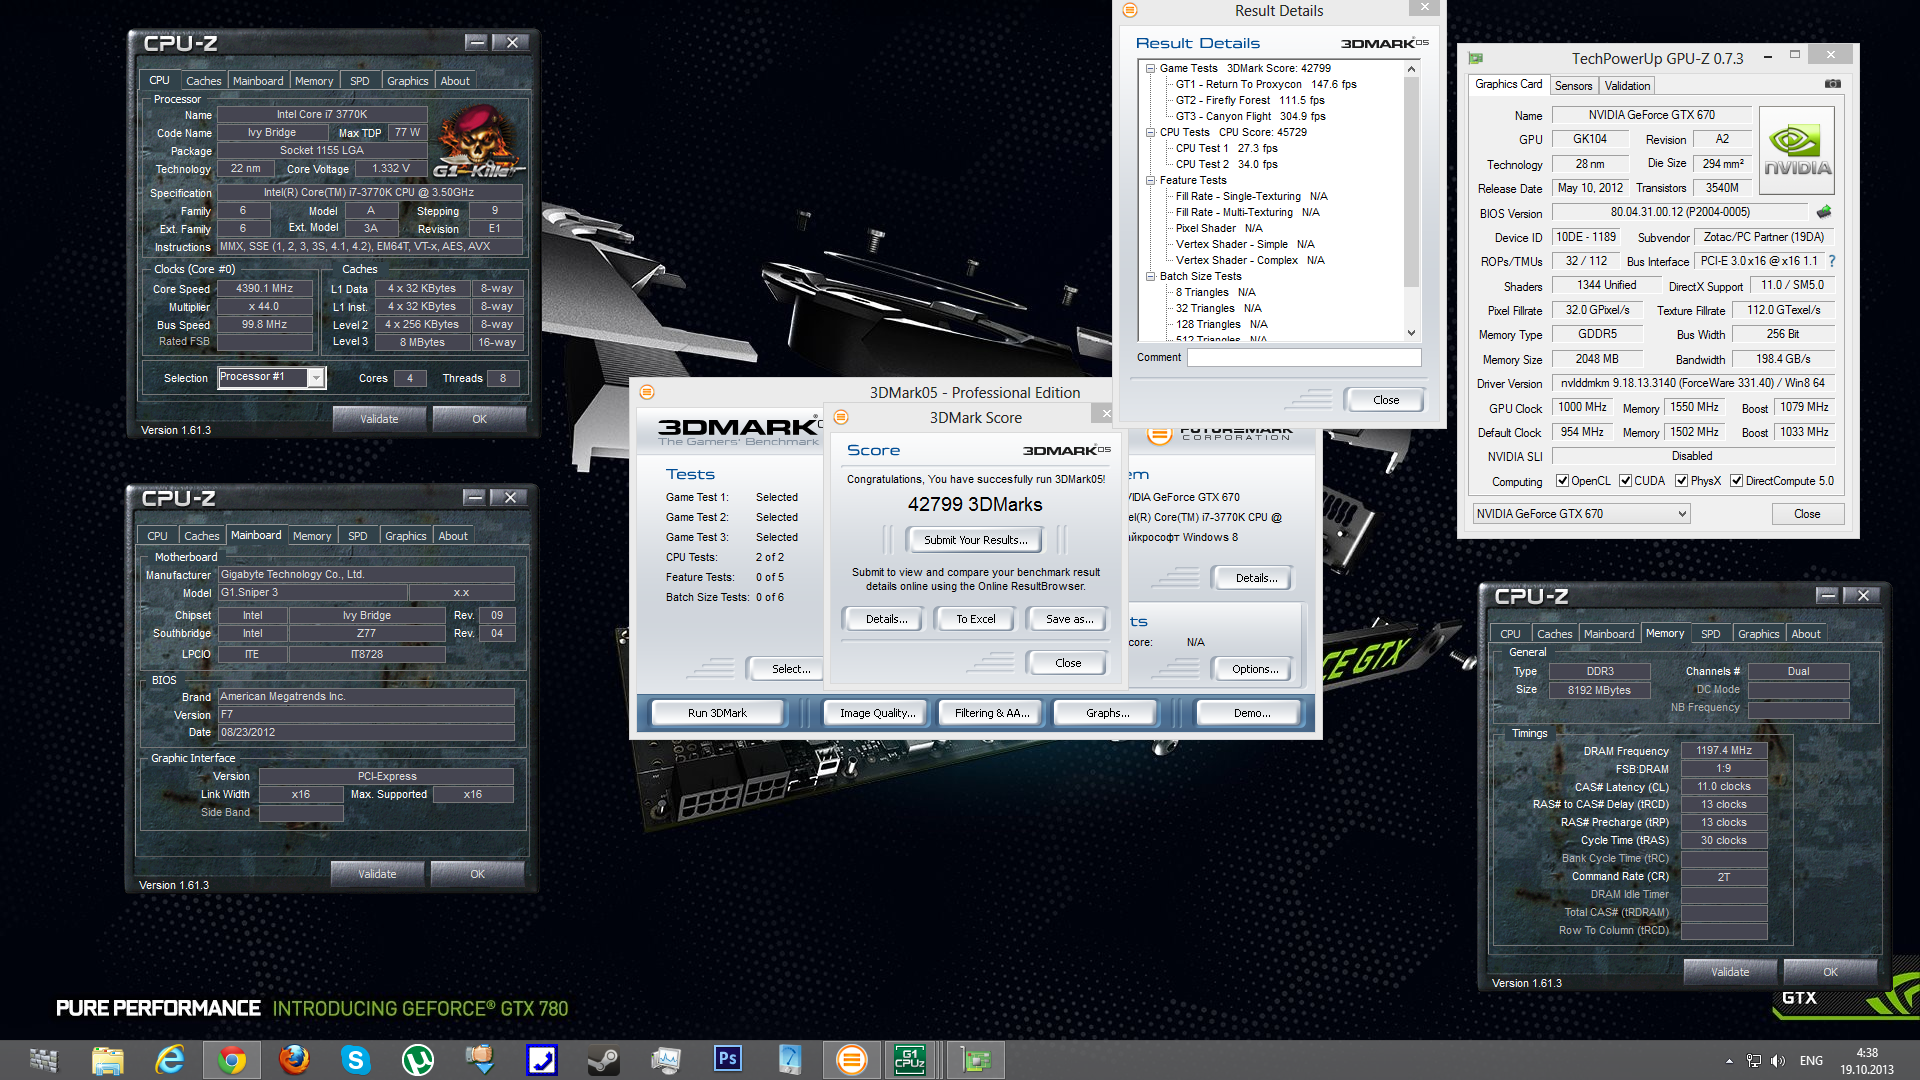Image resolution: width=1920 pixels, height=1080 pixels.
Task: Click Graphs... button in 3DMark05
Action: 1107,713
